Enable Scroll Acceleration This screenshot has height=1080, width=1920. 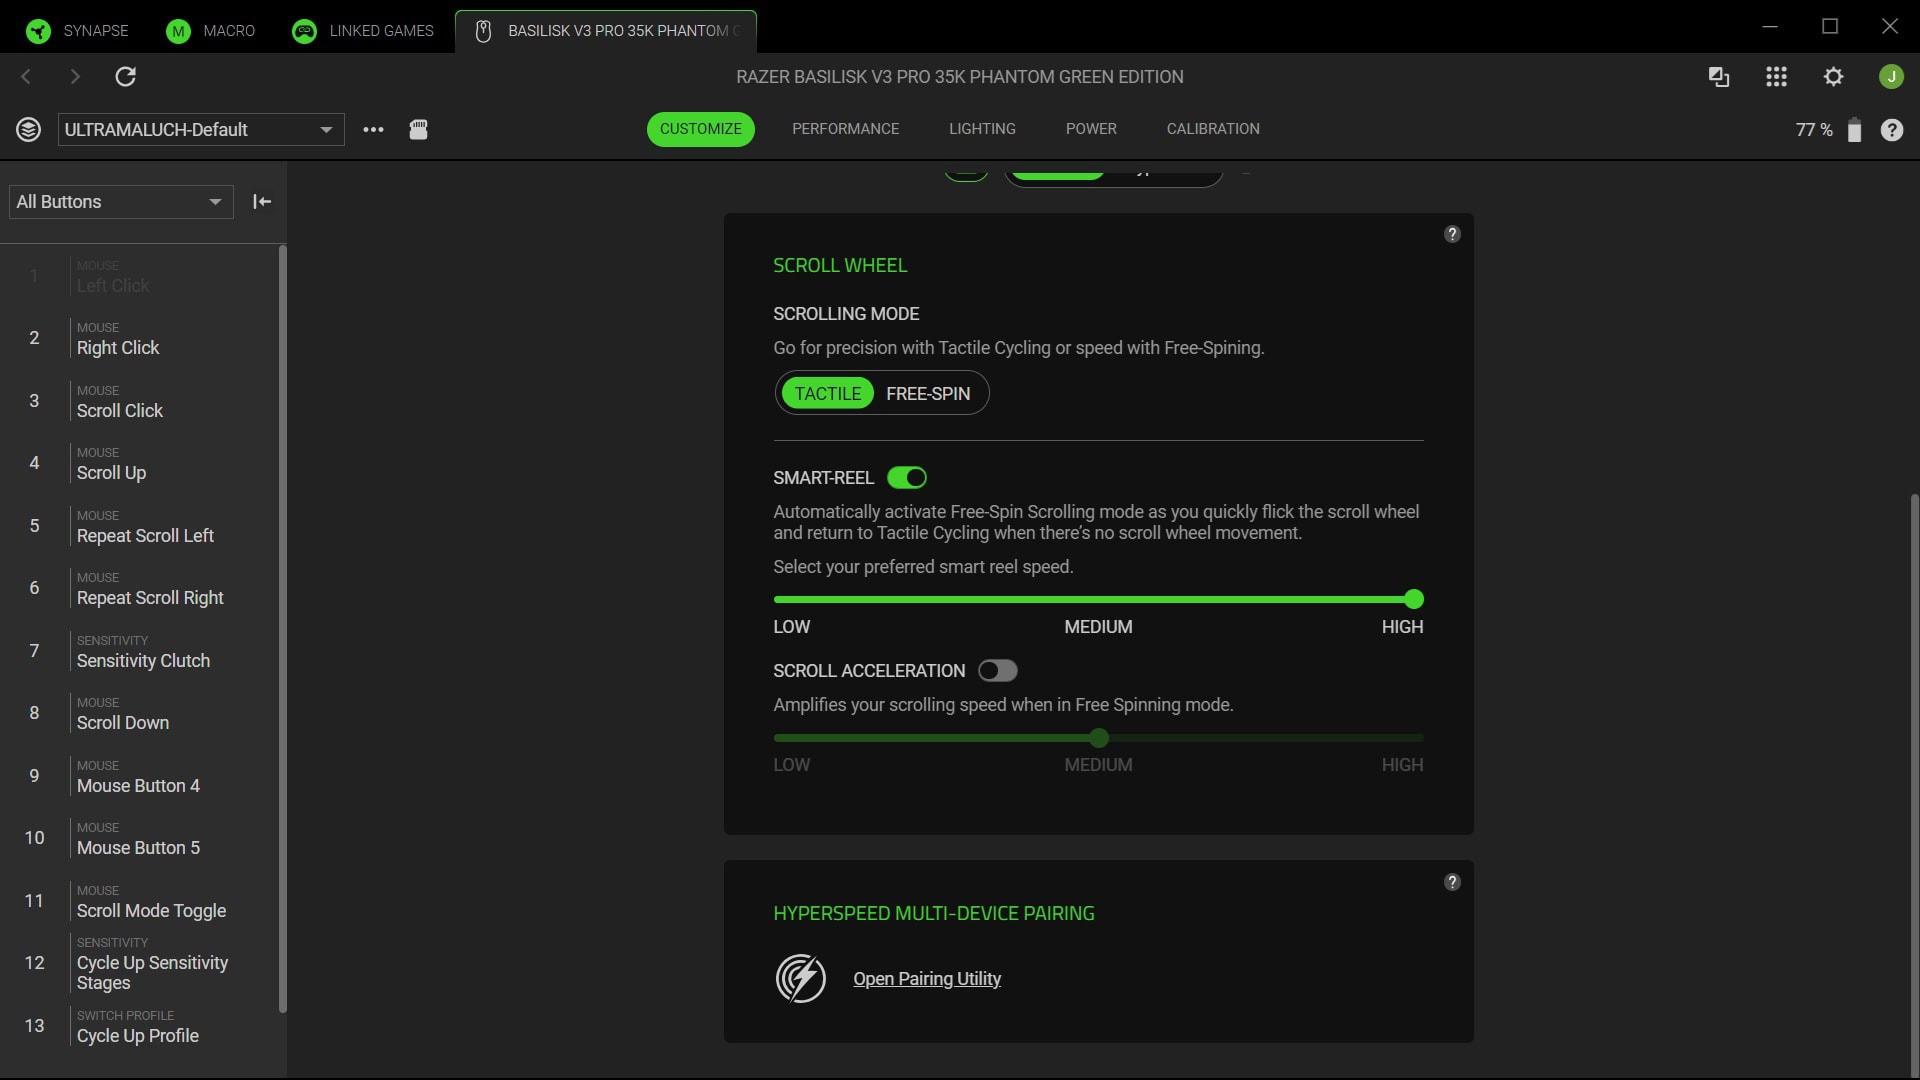point(997,670)
